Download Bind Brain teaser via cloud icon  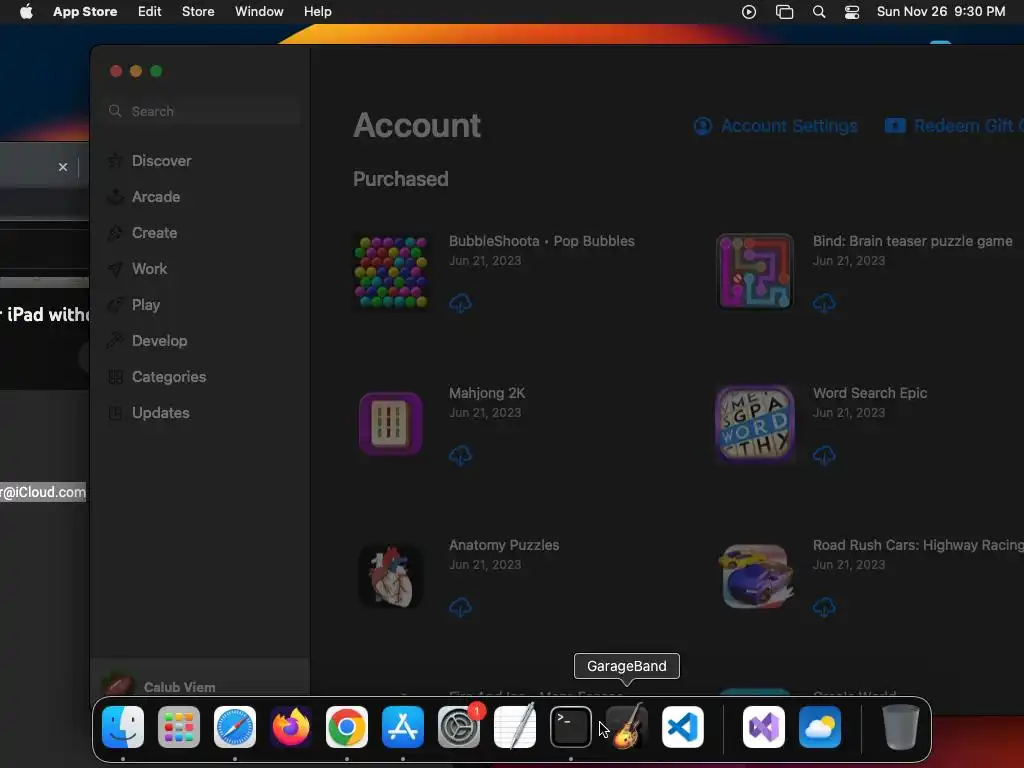click(x=824, y=303)
